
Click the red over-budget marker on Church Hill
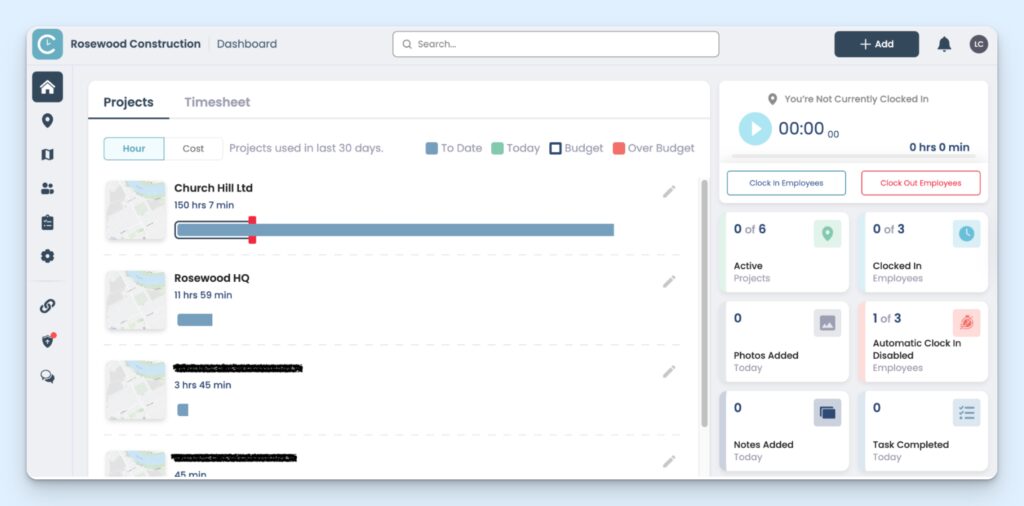(x=252, y=230)
